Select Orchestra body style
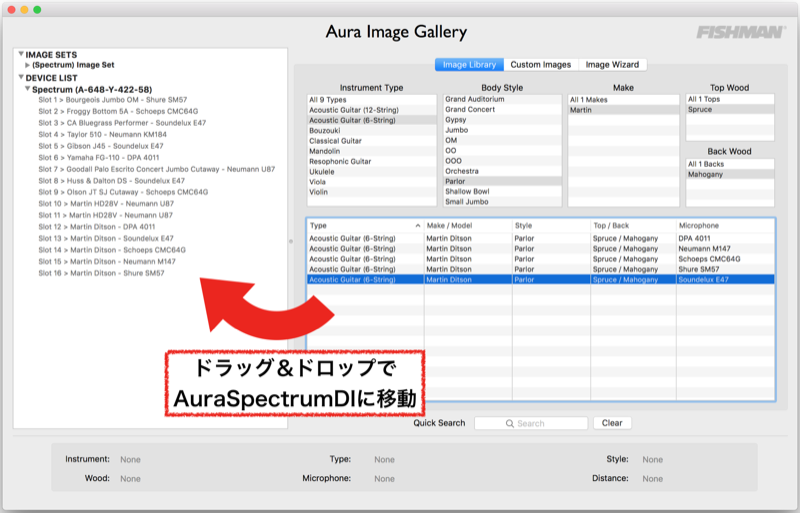 502,171
